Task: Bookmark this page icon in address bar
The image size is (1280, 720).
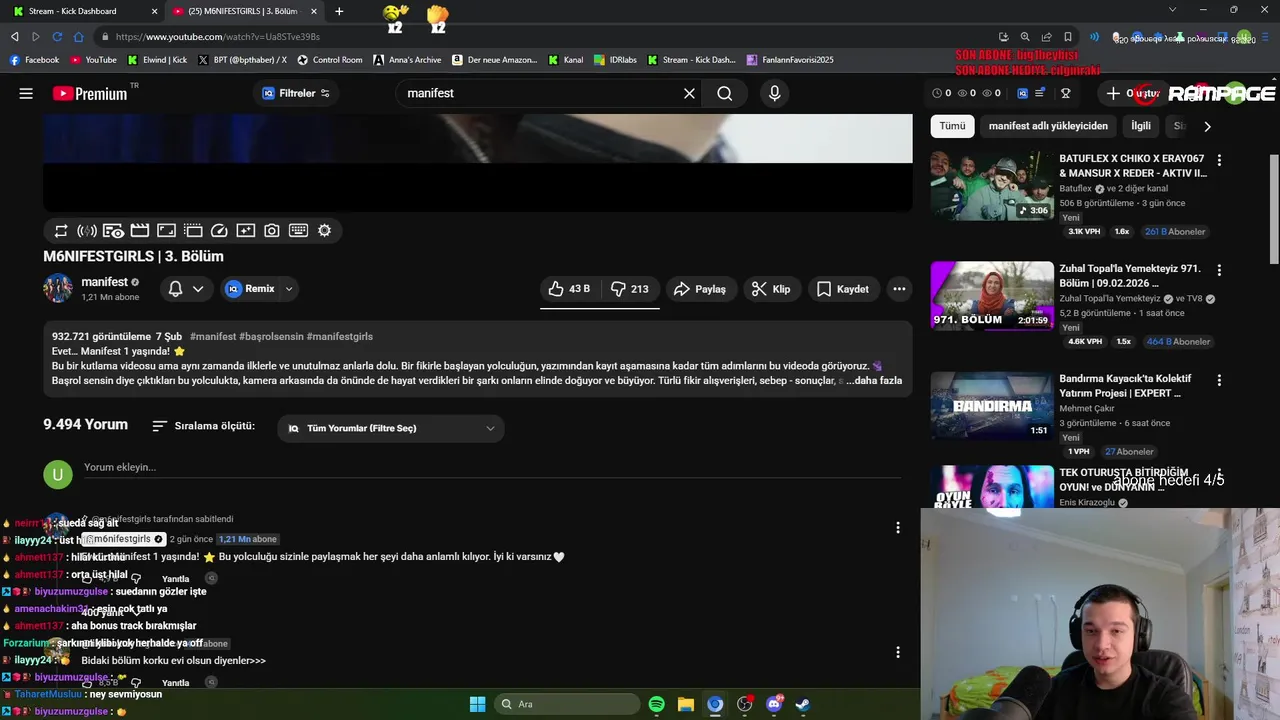Action: [x=1068, y=37]
